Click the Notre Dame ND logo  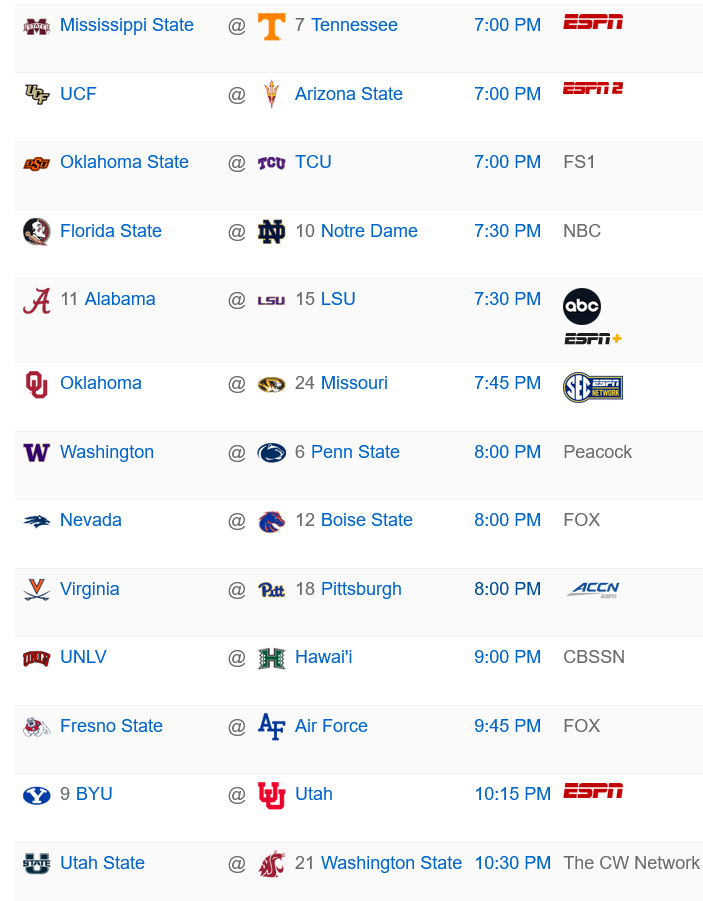tap(271, 232)
